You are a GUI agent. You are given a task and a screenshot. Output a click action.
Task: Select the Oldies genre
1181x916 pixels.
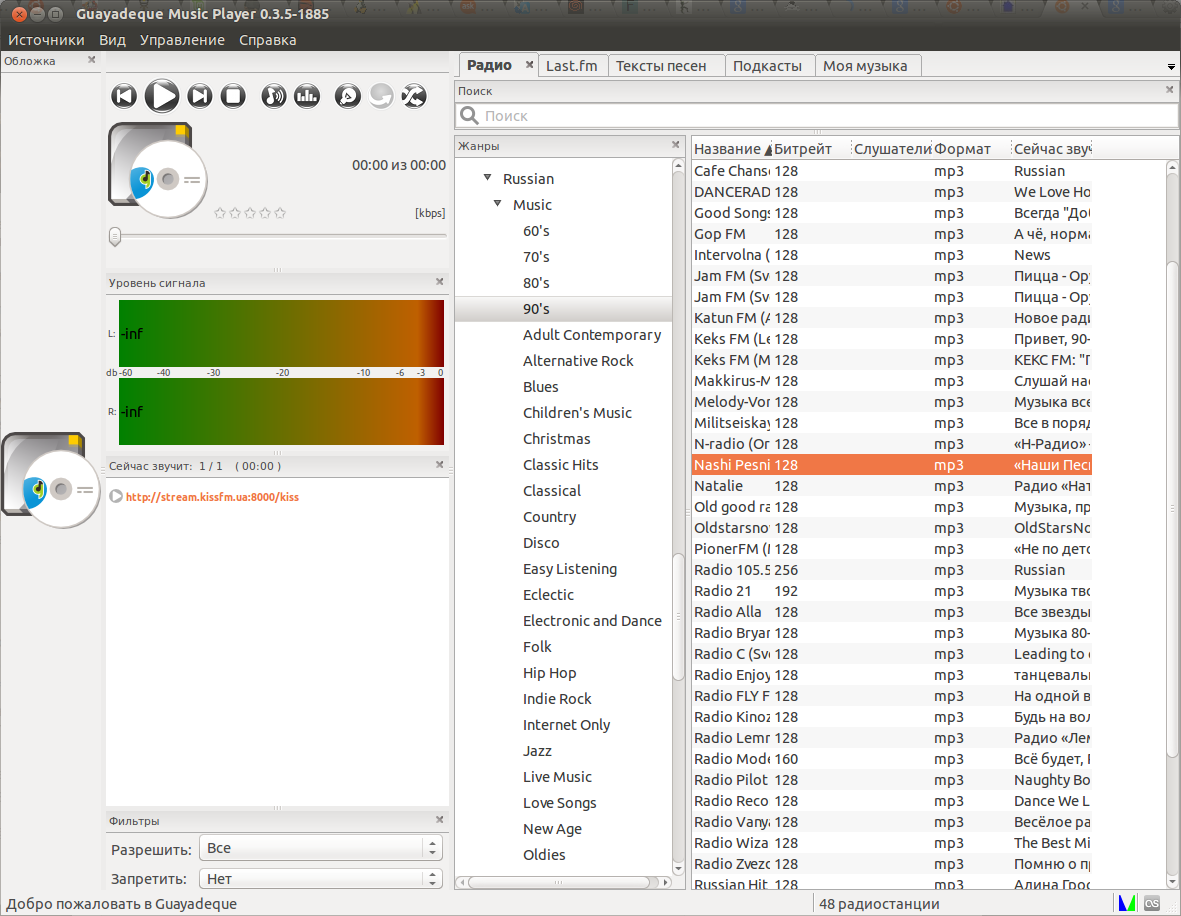pos(544,854)
